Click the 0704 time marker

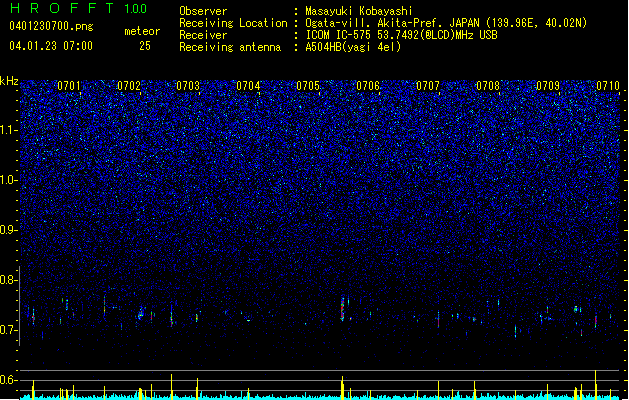point(248,86)
